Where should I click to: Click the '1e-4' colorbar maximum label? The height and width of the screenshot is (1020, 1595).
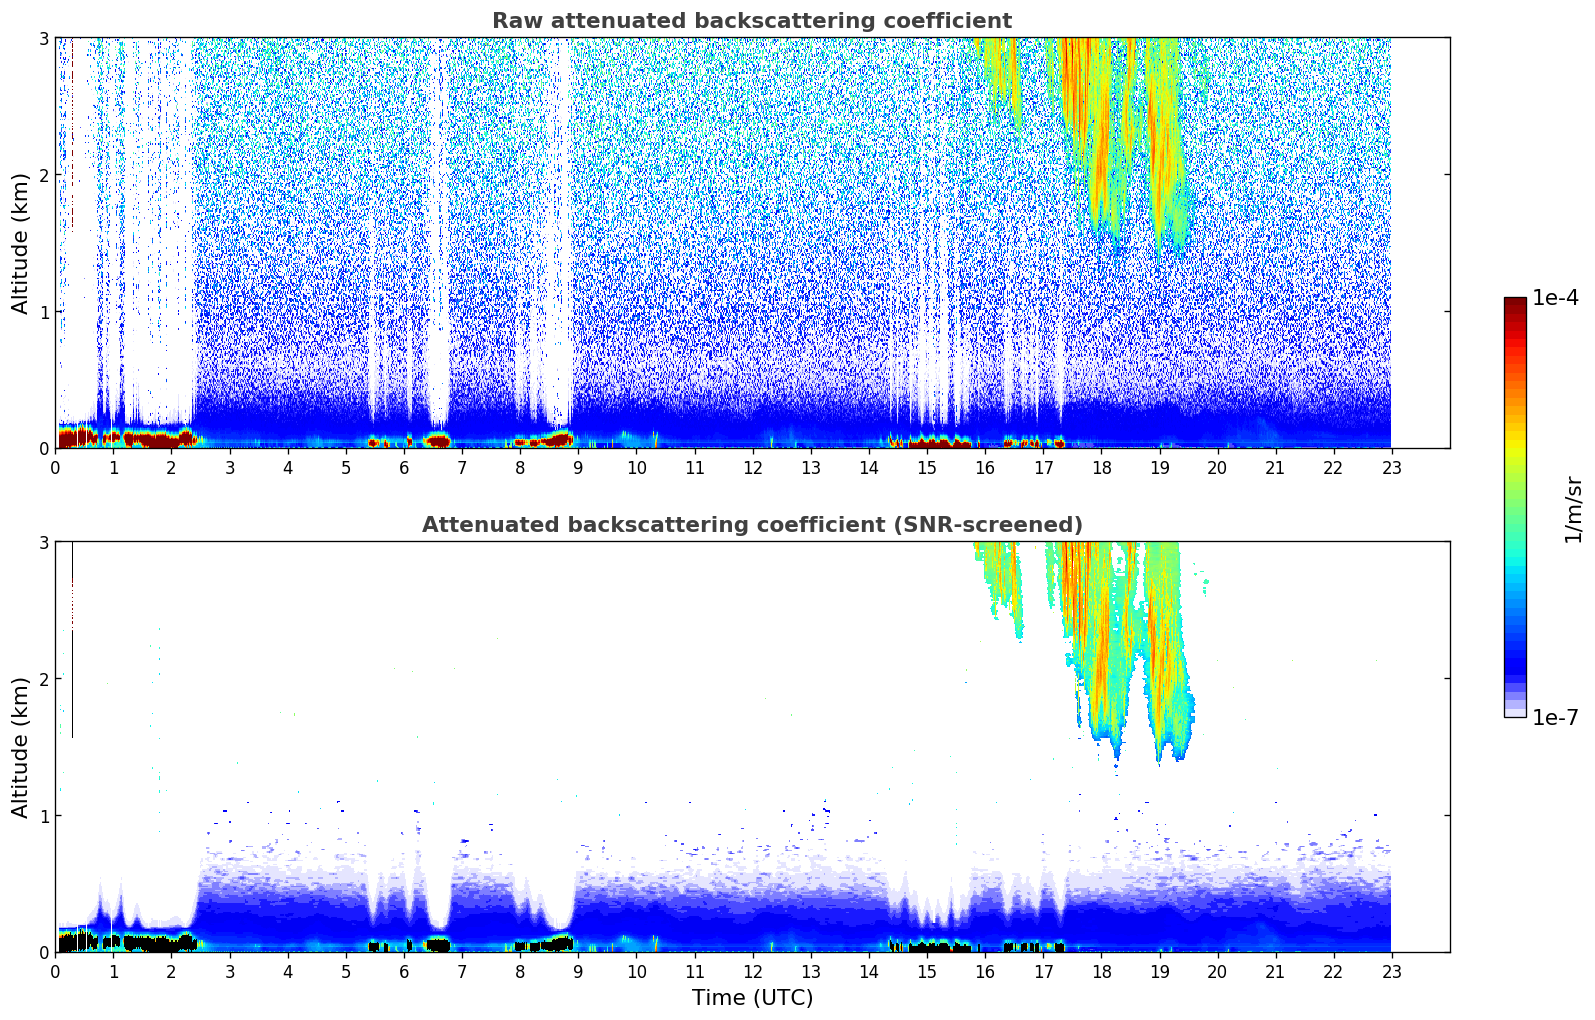coord(1555,298)
